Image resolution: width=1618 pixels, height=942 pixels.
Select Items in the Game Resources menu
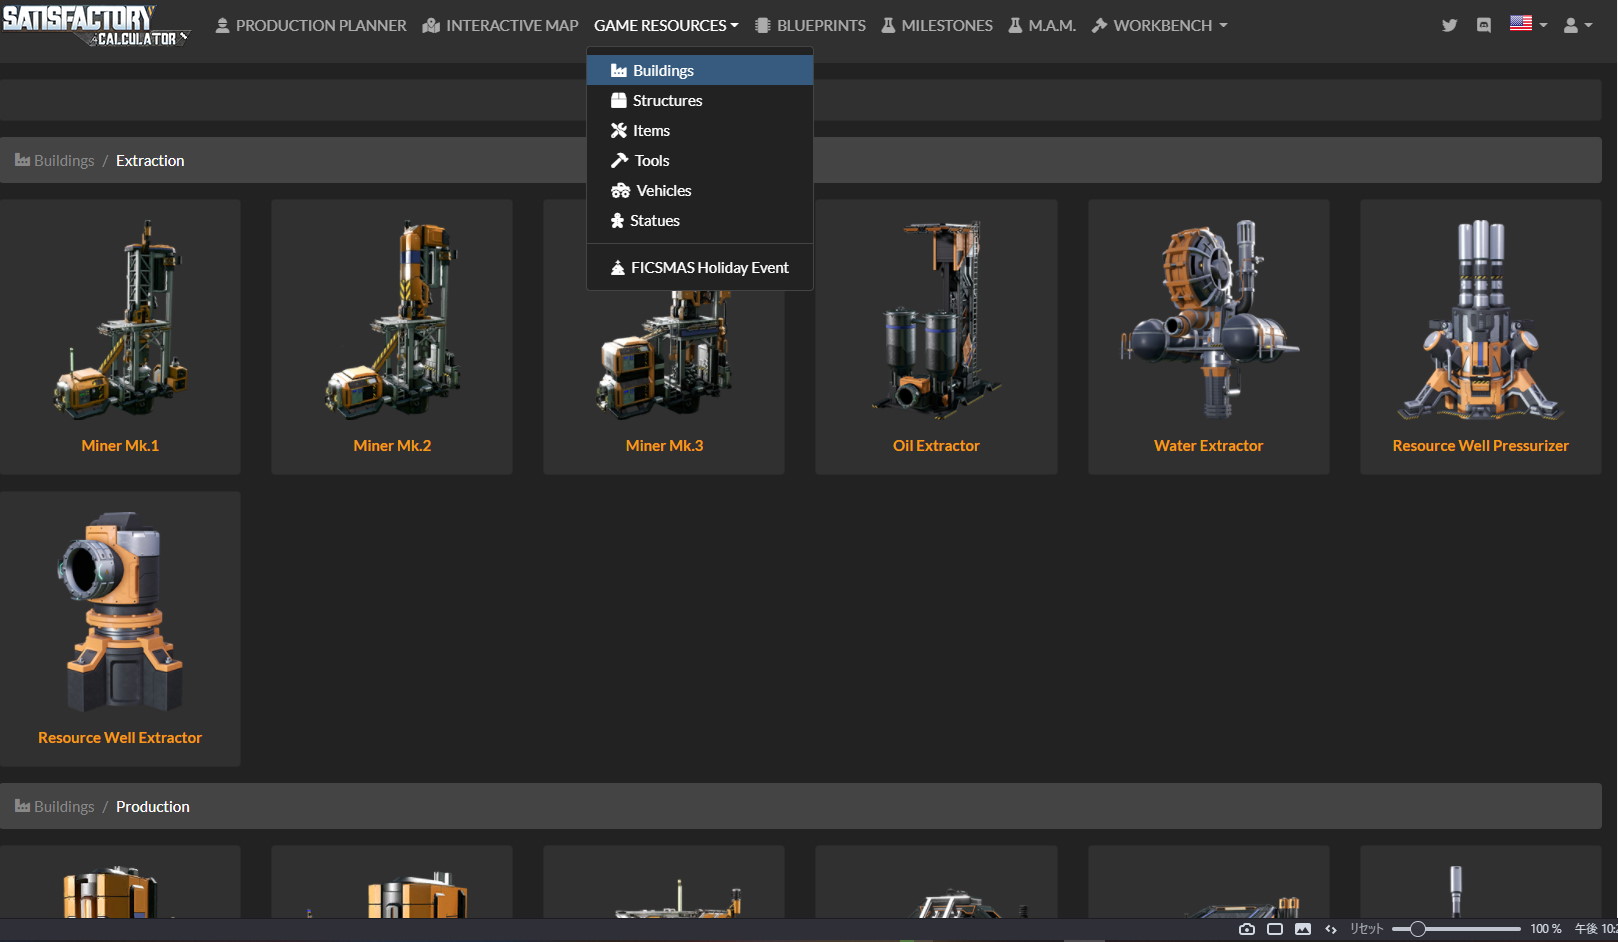tap(700, 130)
